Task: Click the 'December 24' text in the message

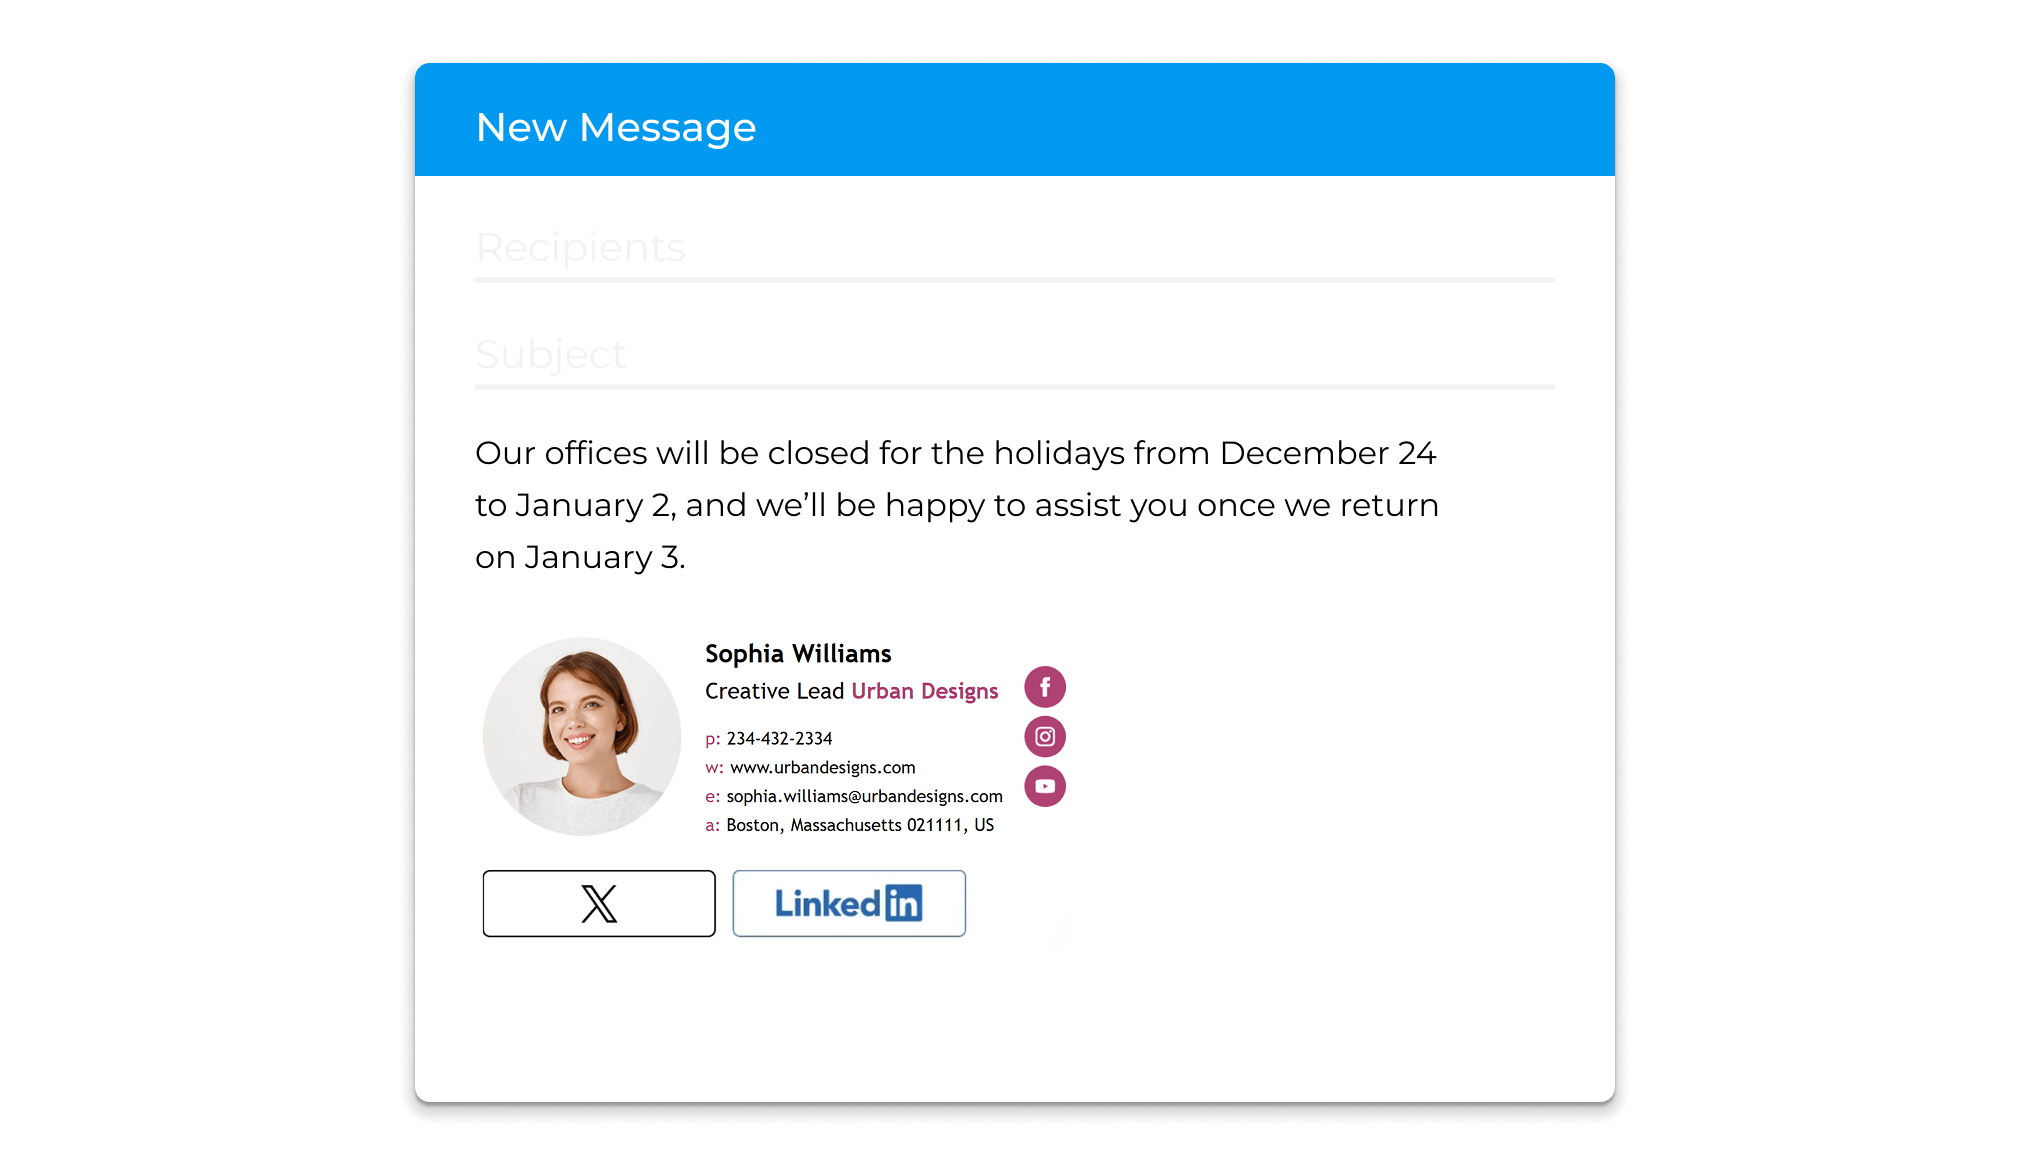Action: pos(1328,453)
